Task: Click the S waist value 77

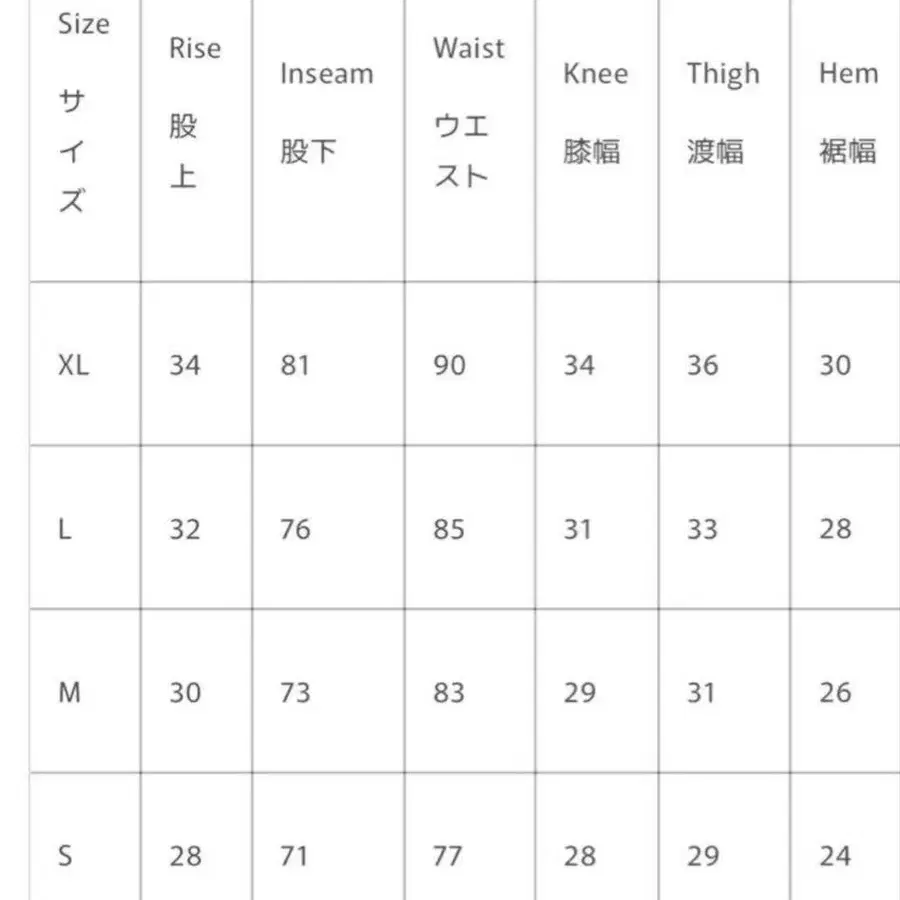Action: [x=447, y=856]
